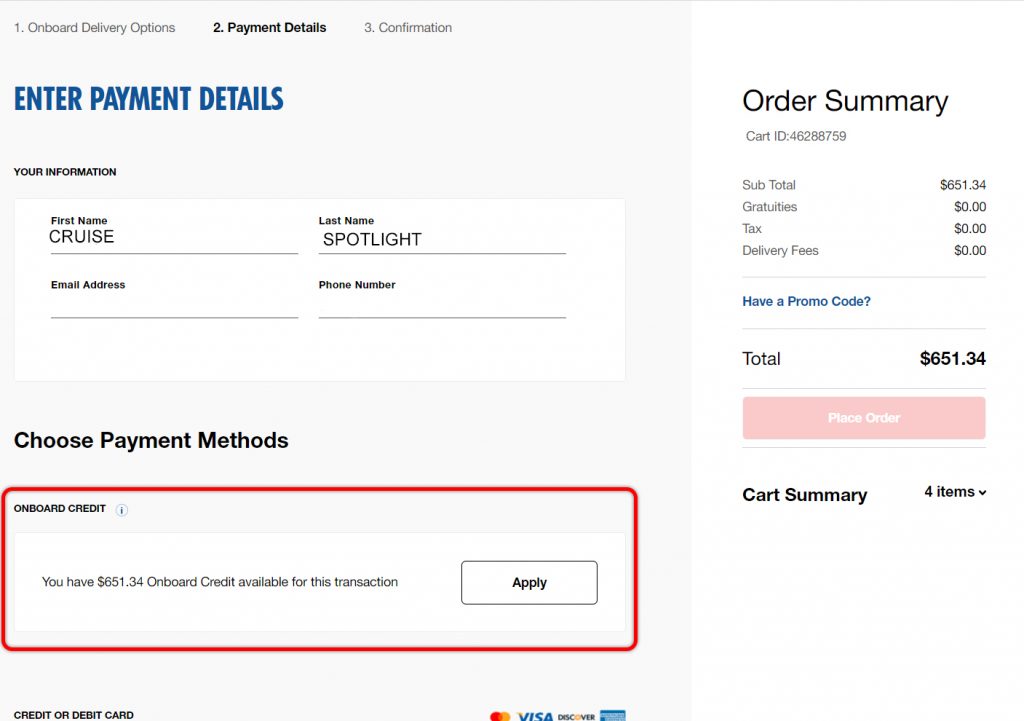1024x721 pixels.
Task: Go to Onboard Delivery Options step
Action: [95, 27]
